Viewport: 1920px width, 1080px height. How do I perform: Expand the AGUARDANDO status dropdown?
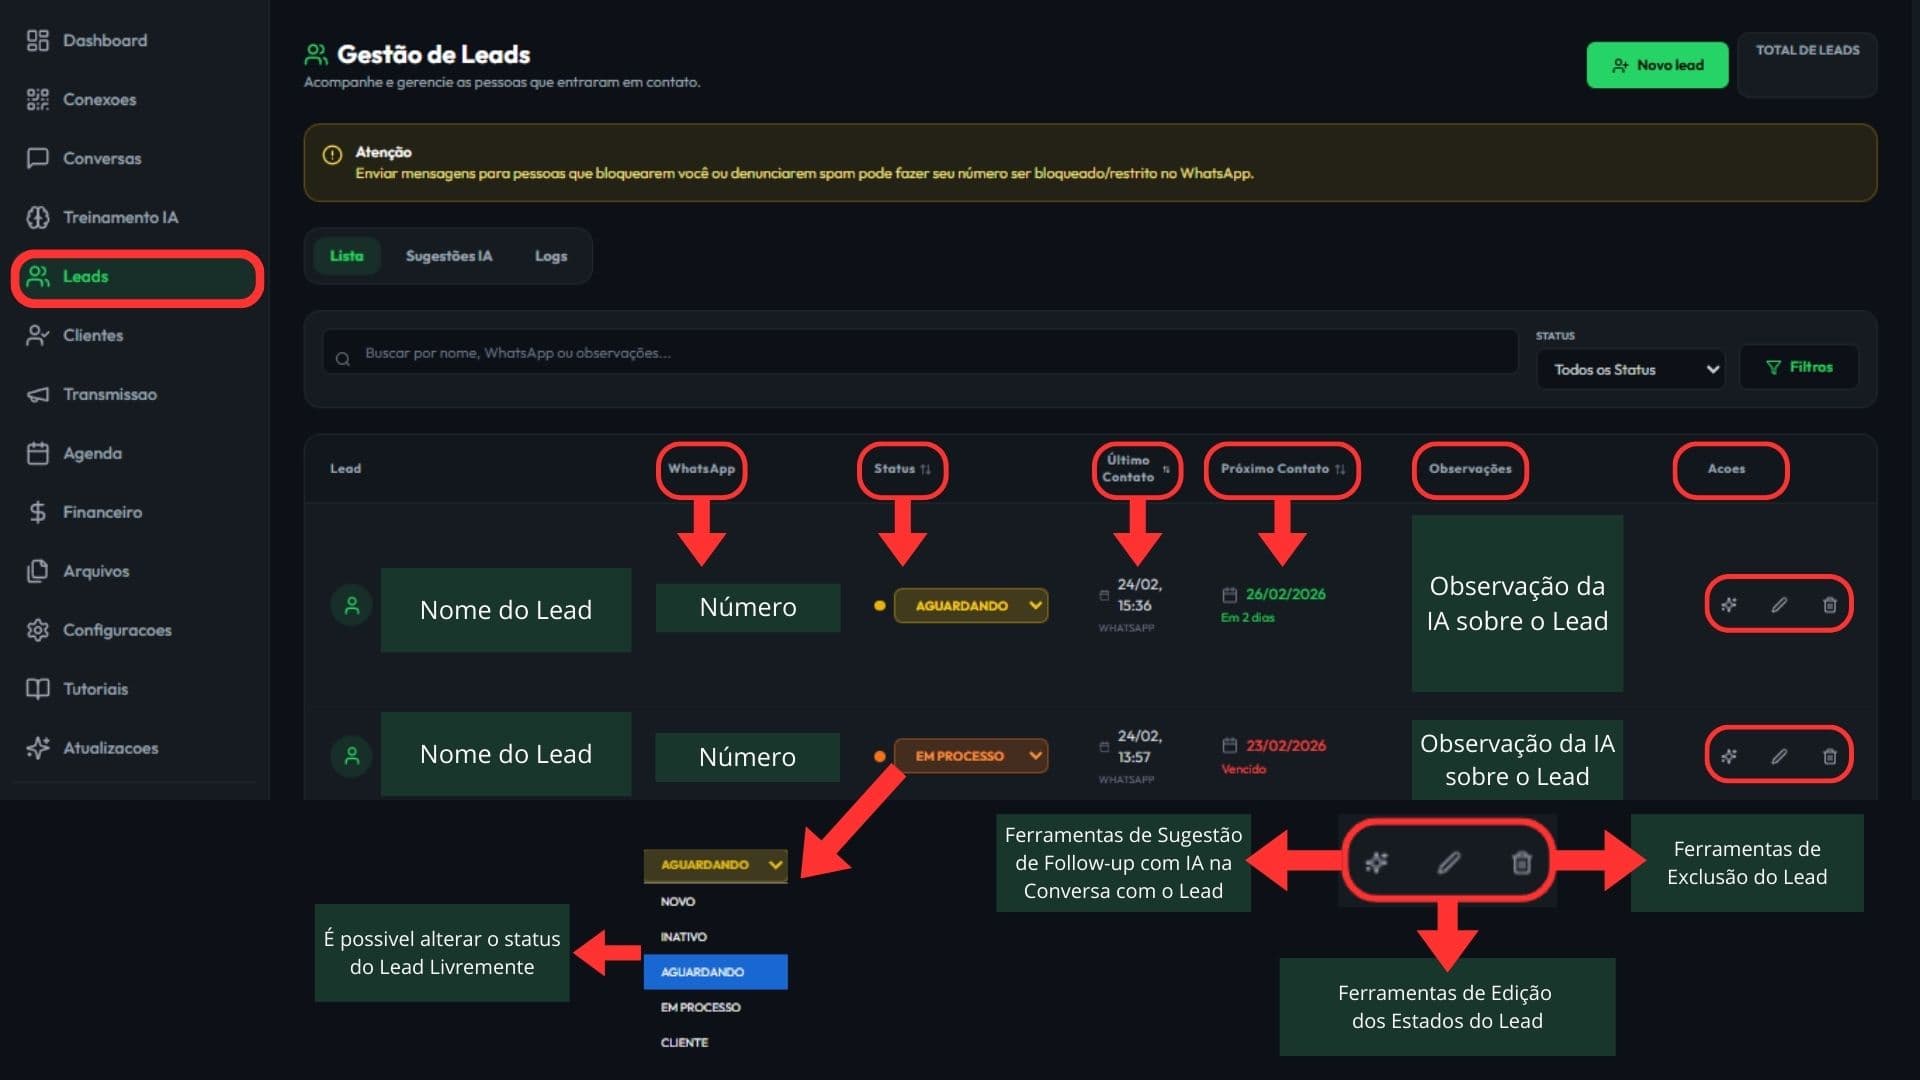pyautogui.click(x=970, y=605)
